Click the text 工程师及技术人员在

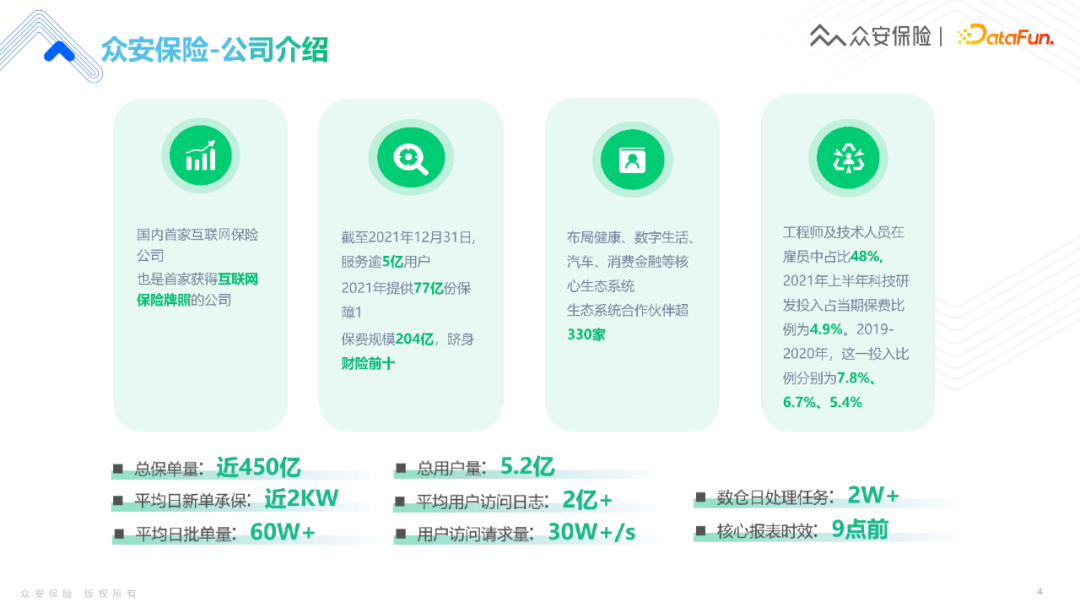pos(843,232)
